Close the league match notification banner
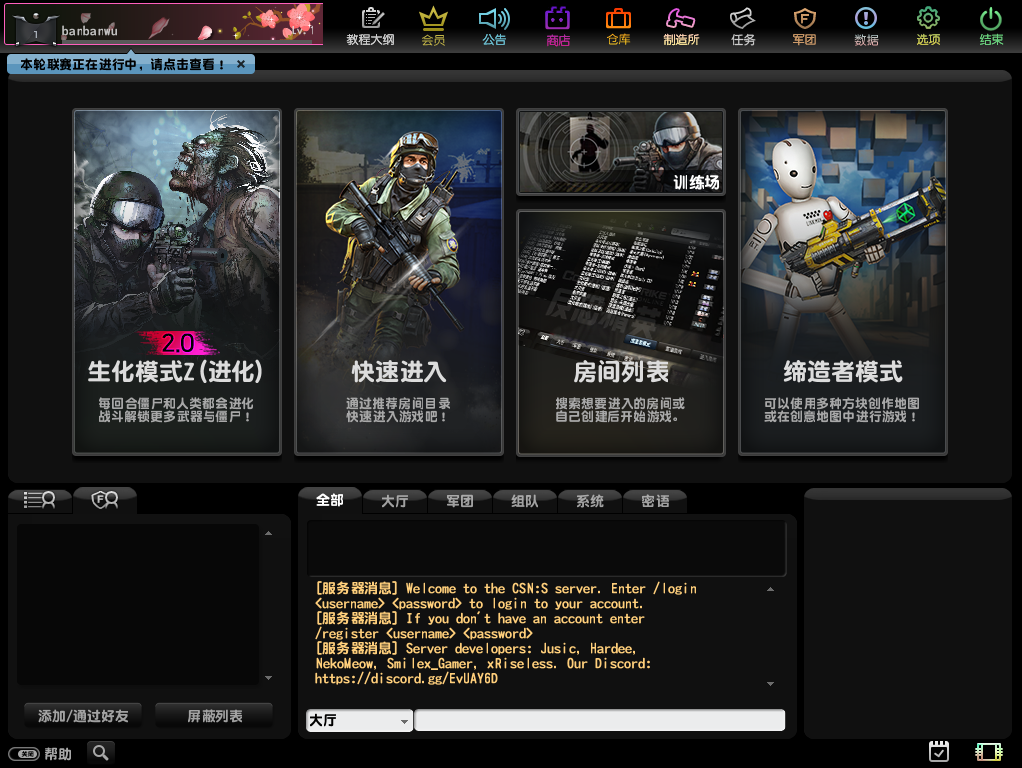This screenshot has width=1022, height=768. click(x=241, y=64)
